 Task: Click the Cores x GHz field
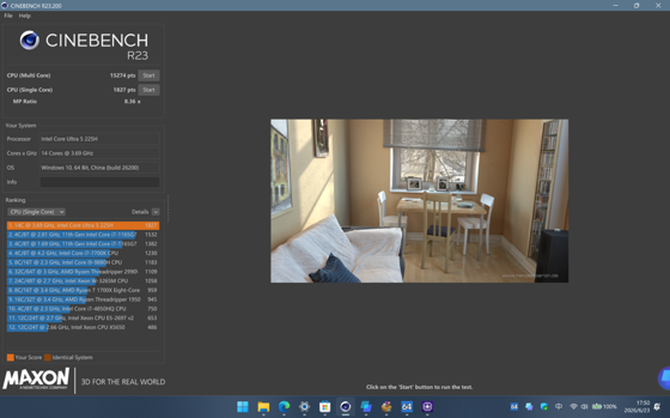tap(100, 153)
